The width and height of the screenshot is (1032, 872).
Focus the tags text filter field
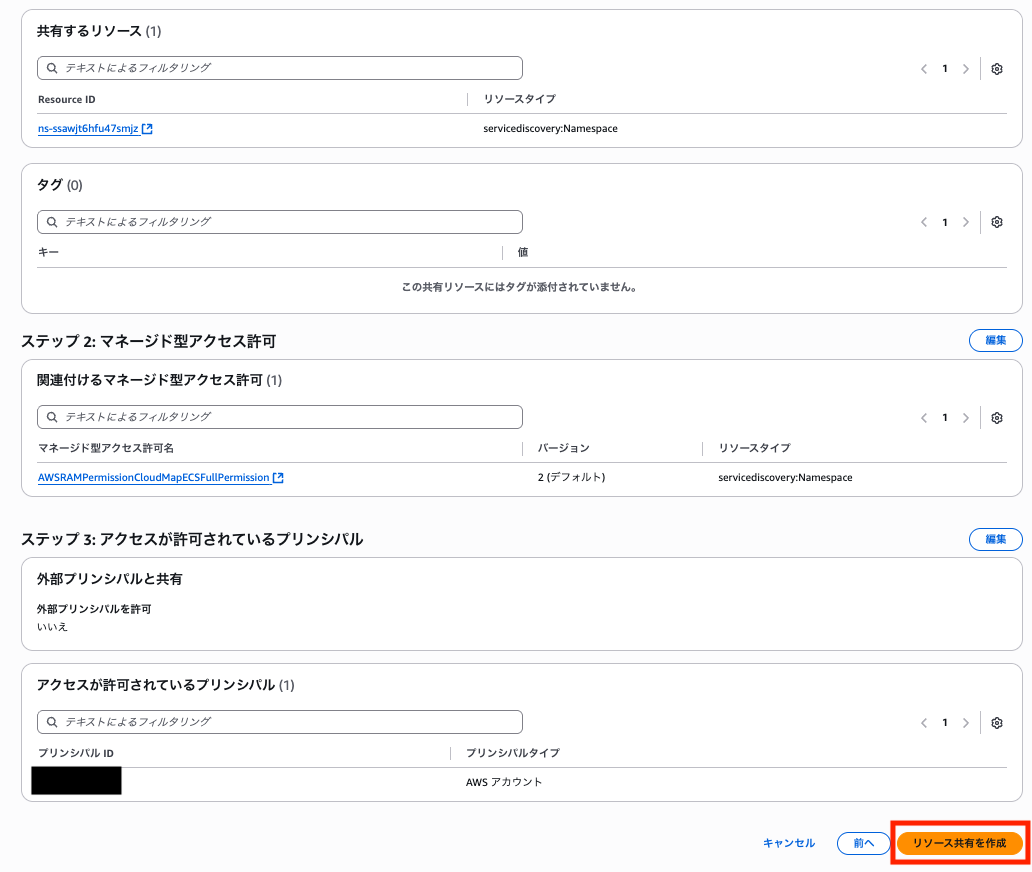tap(280, 222)
